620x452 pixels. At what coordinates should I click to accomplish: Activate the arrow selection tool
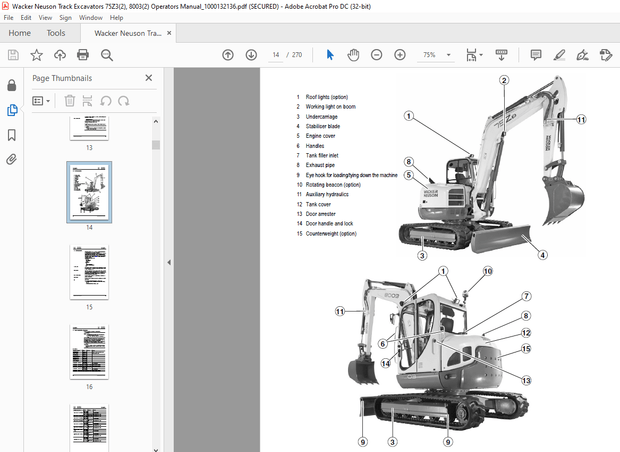332,55
